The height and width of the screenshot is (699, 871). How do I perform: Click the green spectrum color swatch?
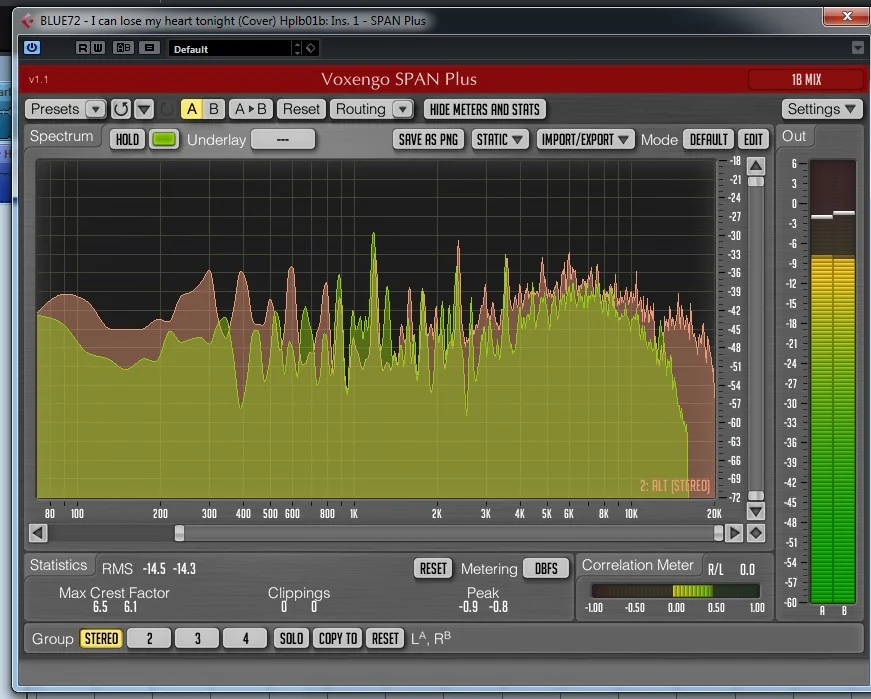[x=163, y=139]
